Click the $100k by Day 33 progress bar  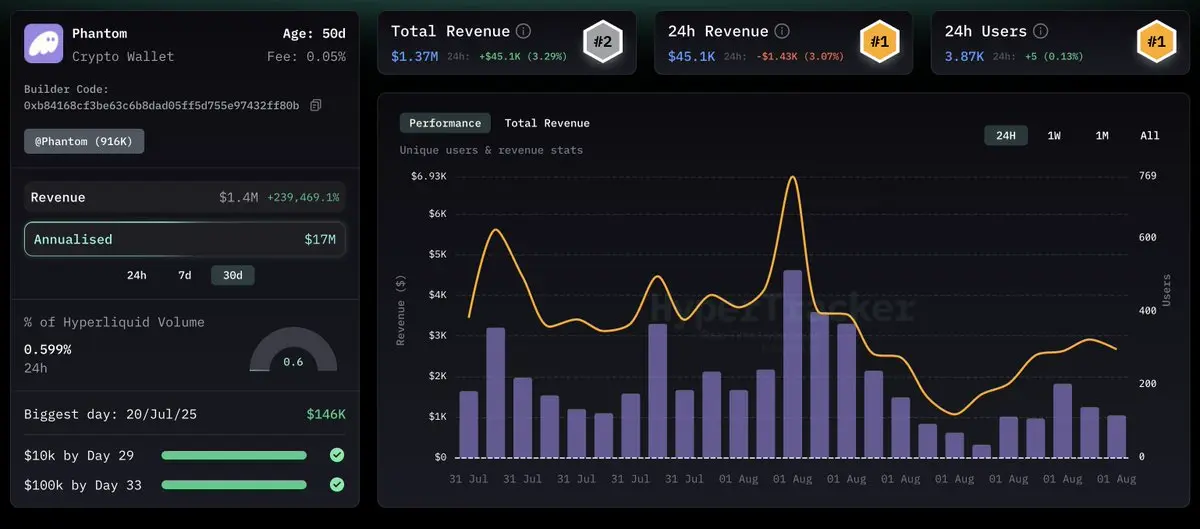coord(234,485)
